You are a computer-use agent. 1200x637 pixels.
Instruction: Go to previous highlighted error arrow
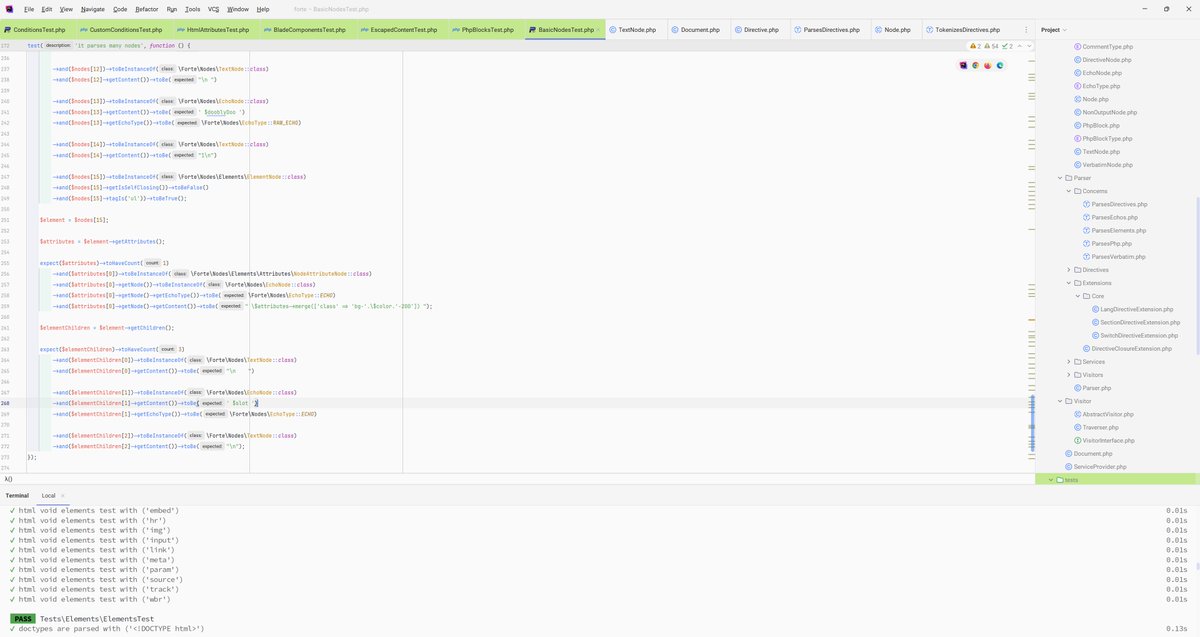pyautogui.click(x=1019, y=46)
